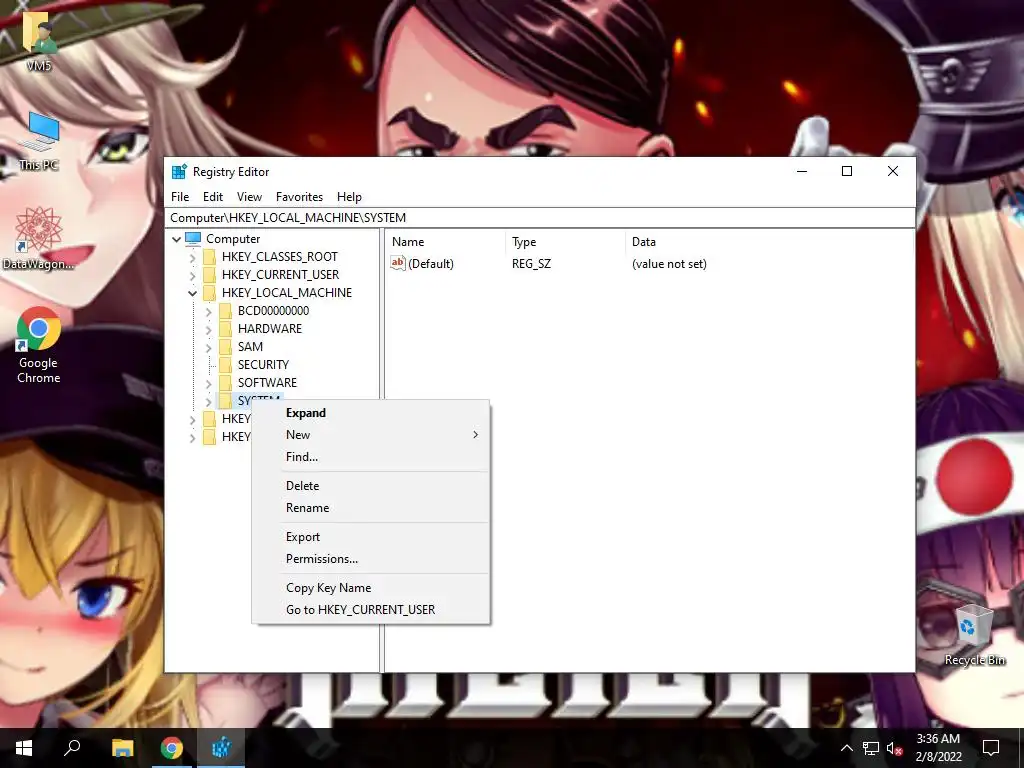This screenshot has width=1024, height=768.
Task: Select the HKEY_CLASSES_ROOT key label
Action: 280,257
